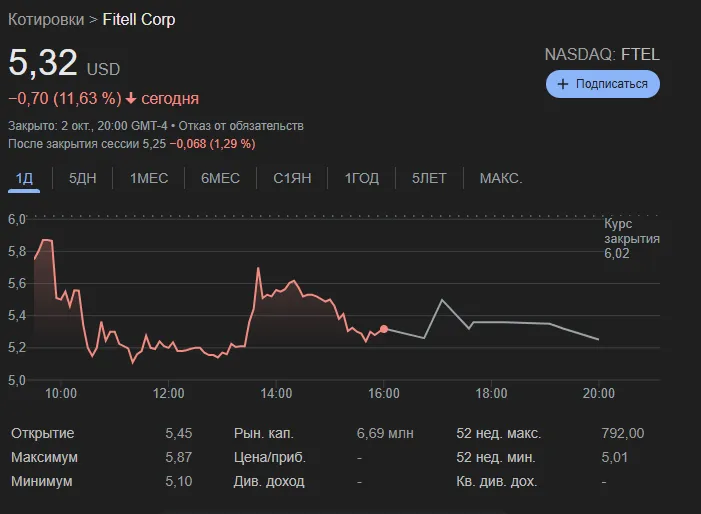Image resolution: width=701 pixels, height=514 pixels.
Task: Click the day low value 5,10
Action: 178,481
